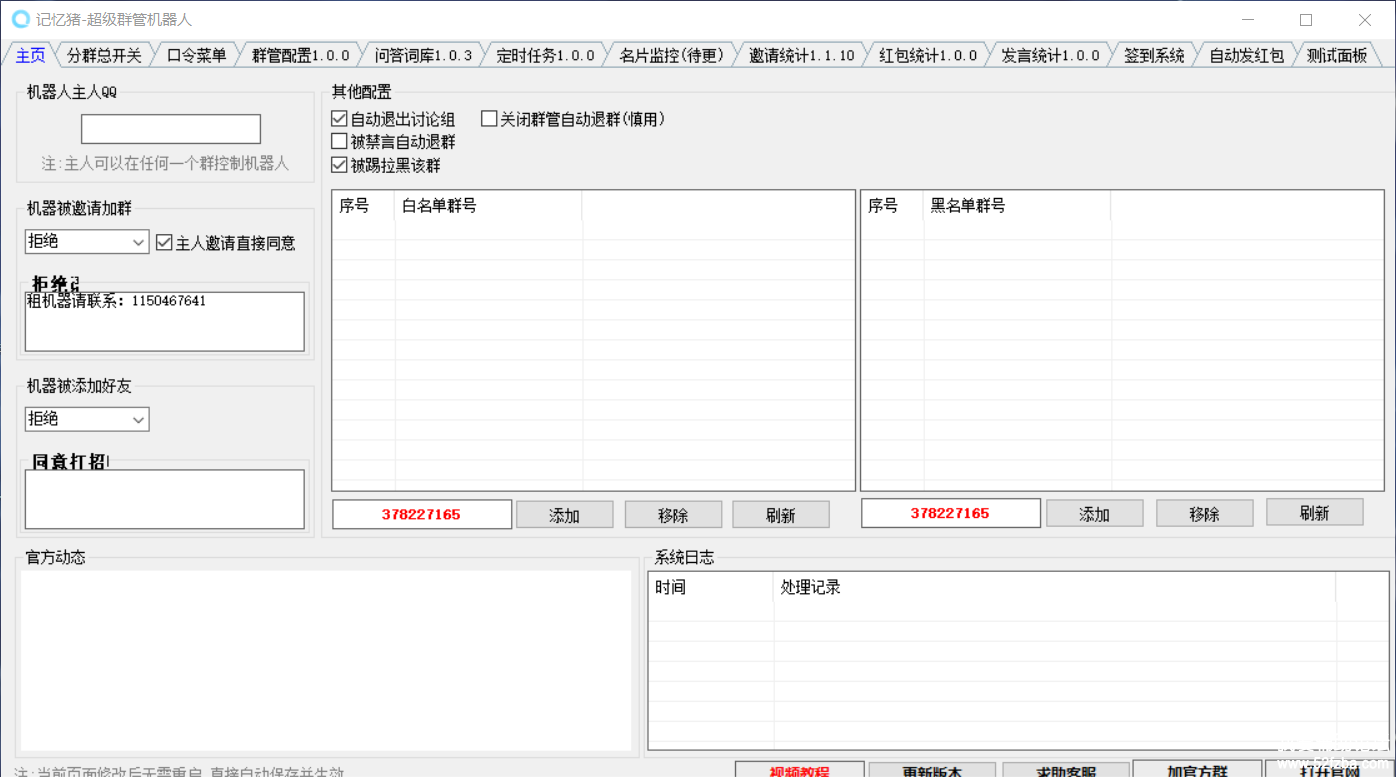Open the 分群总开关 tab

point(104,55)
